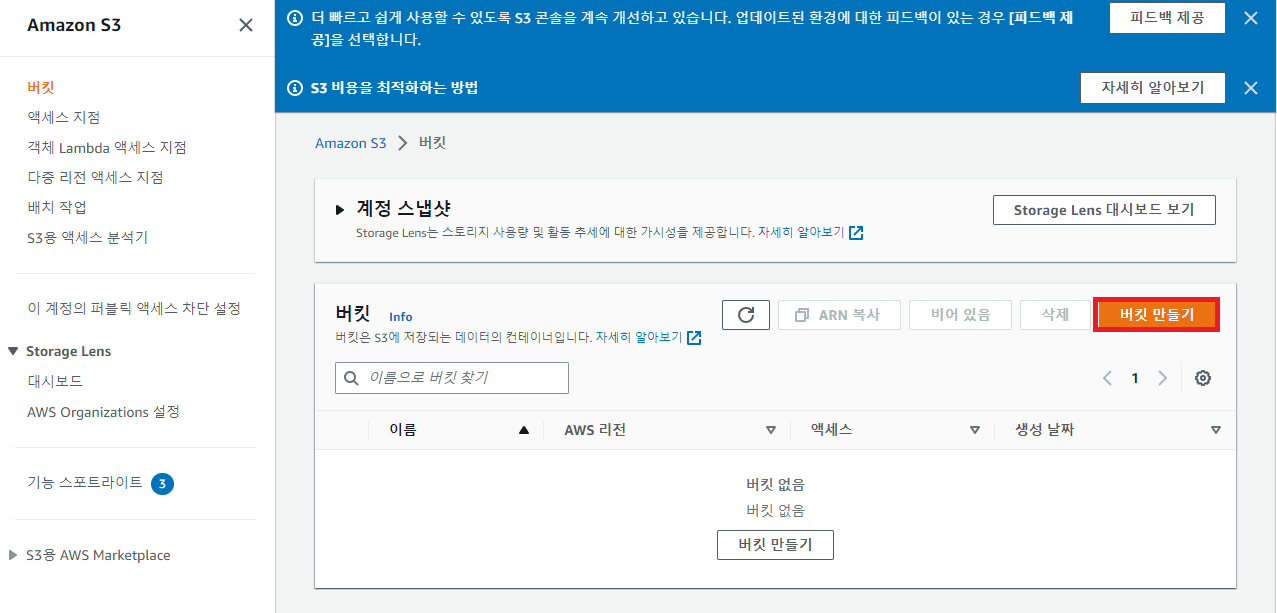Viewport: 1277px width, 613px height.
Task: Click 자세히 알아보기 link in 계정 스냅샷
Action: click(800, 232)
